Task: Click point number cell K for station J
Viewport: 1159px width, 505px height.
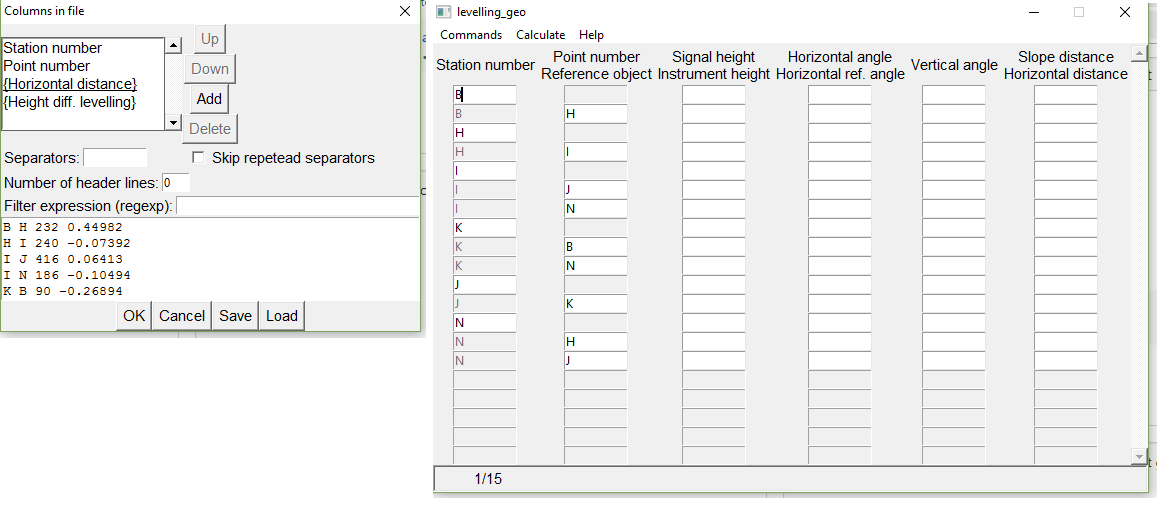Action: click(596, 304)
